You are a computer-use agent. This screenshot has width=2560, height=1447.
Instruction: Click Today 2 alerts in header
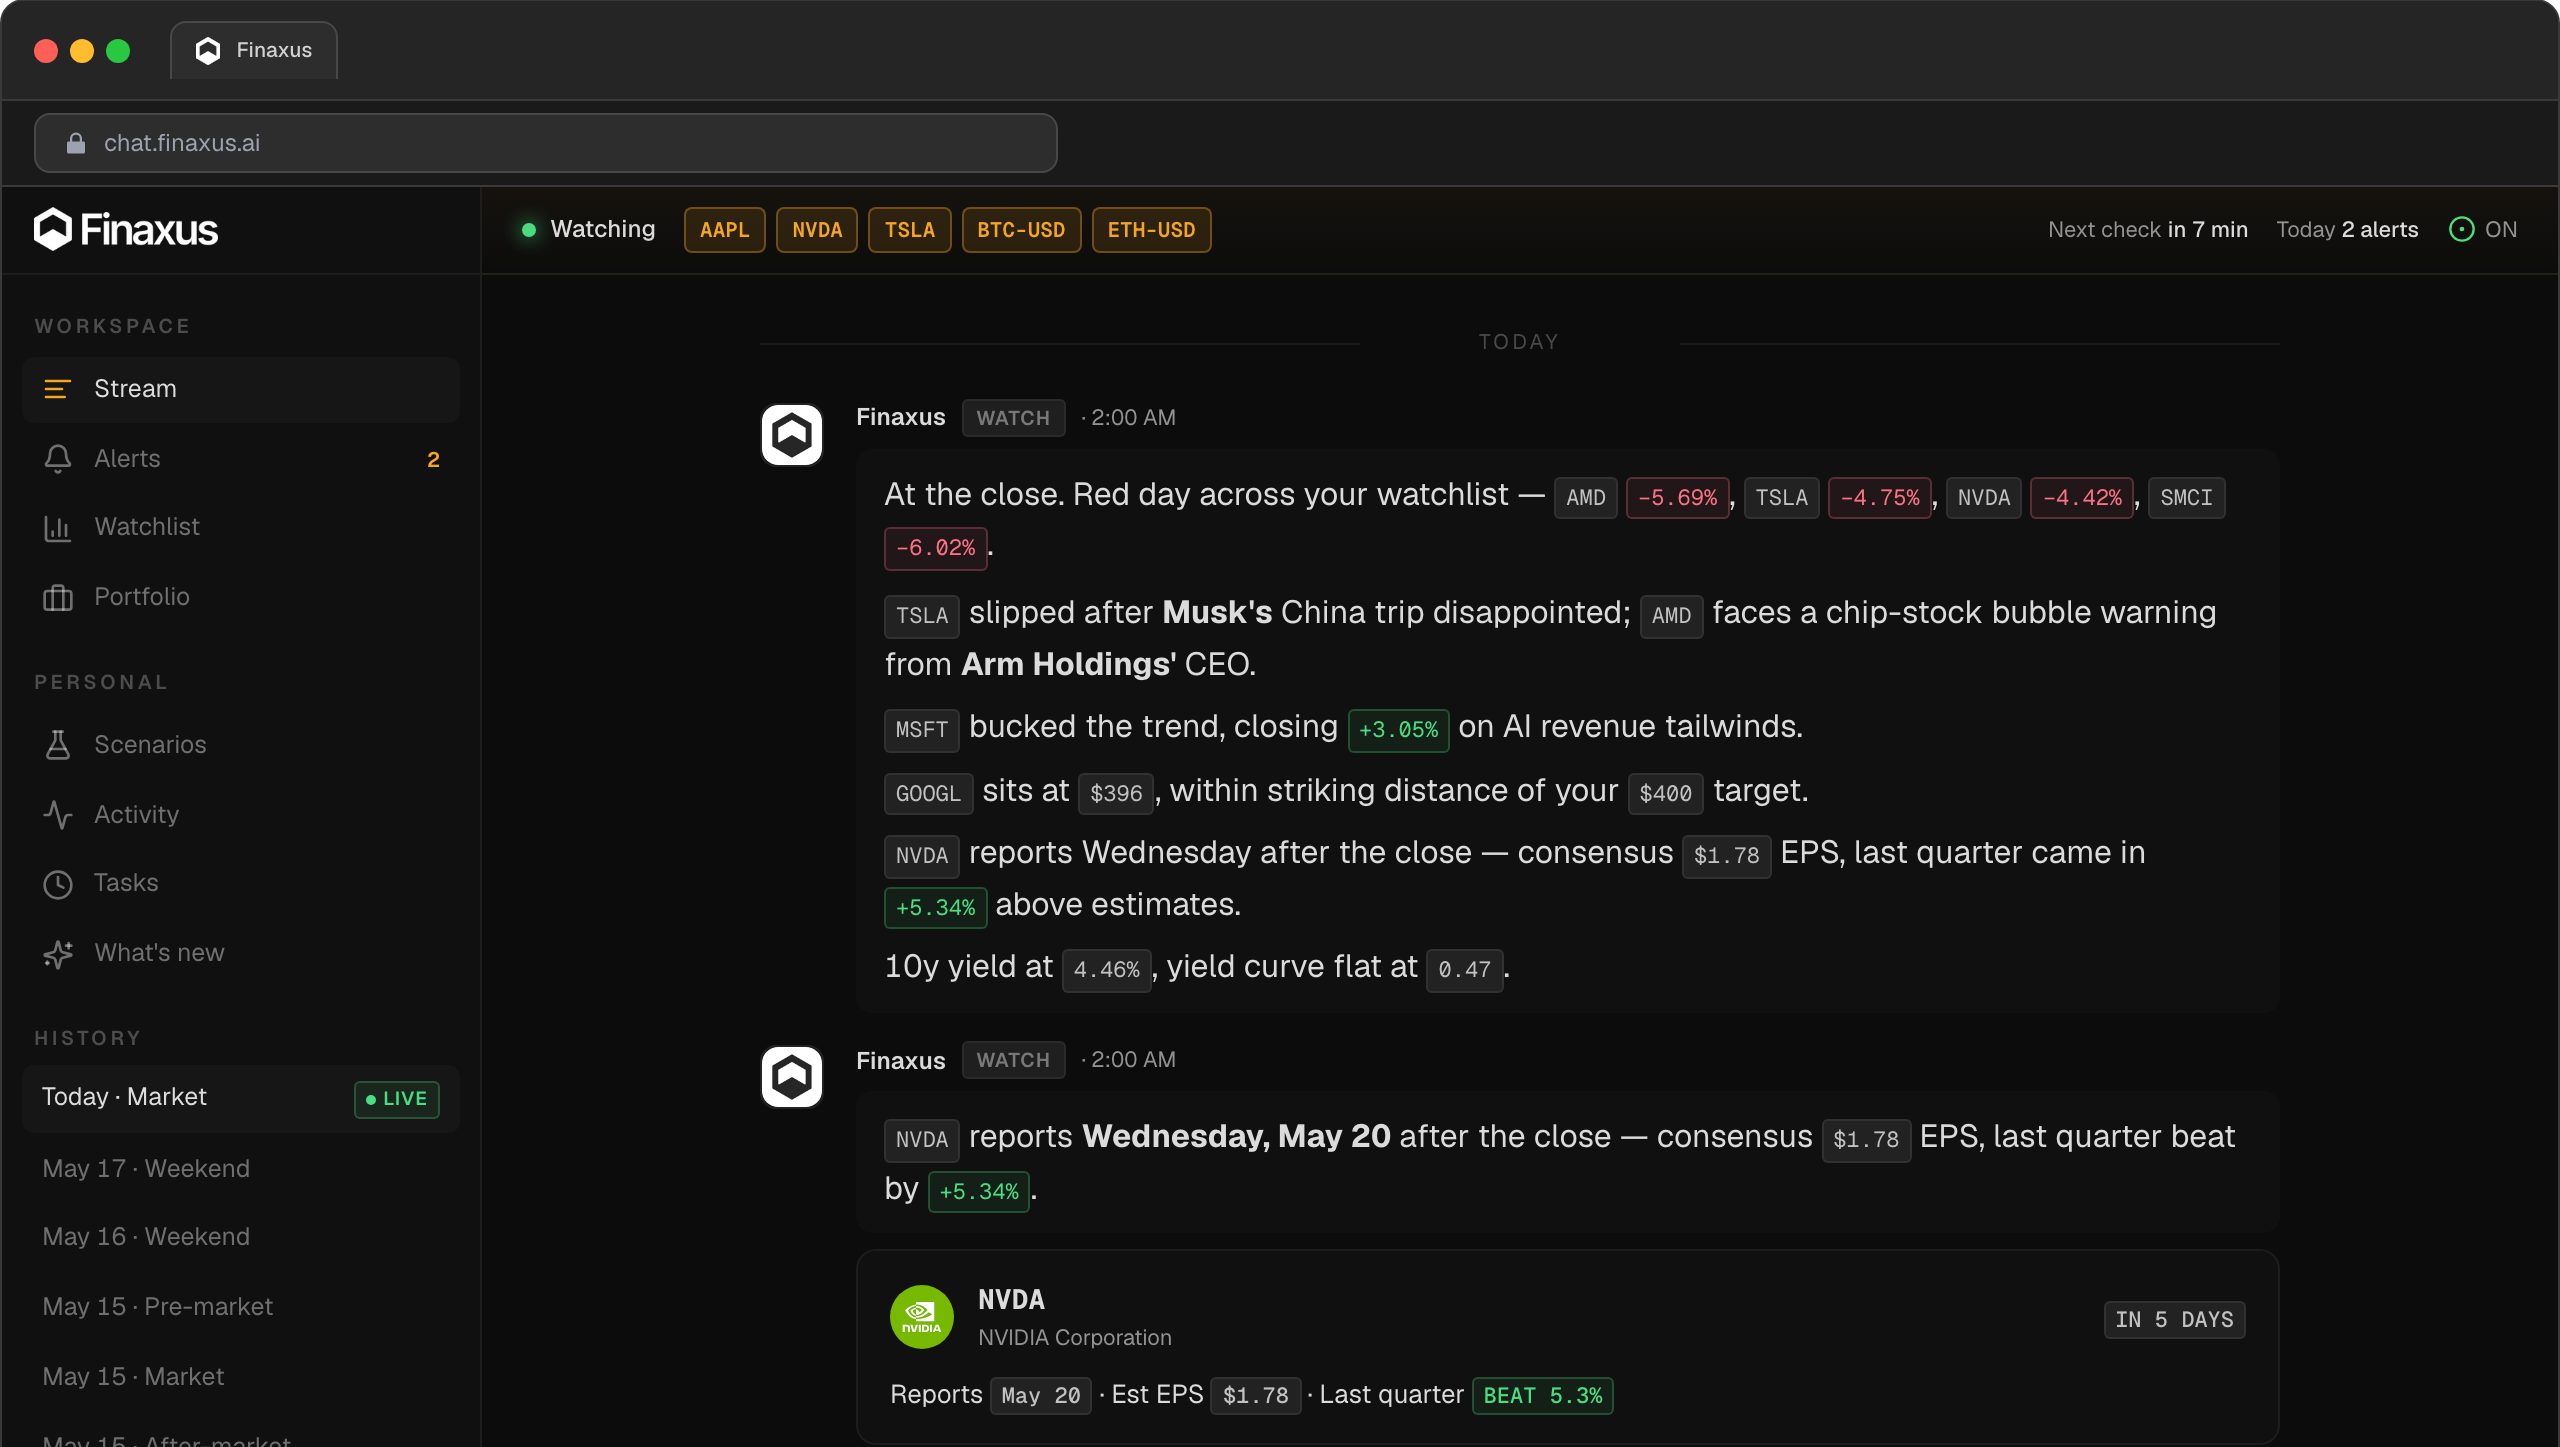(2347, 230)
